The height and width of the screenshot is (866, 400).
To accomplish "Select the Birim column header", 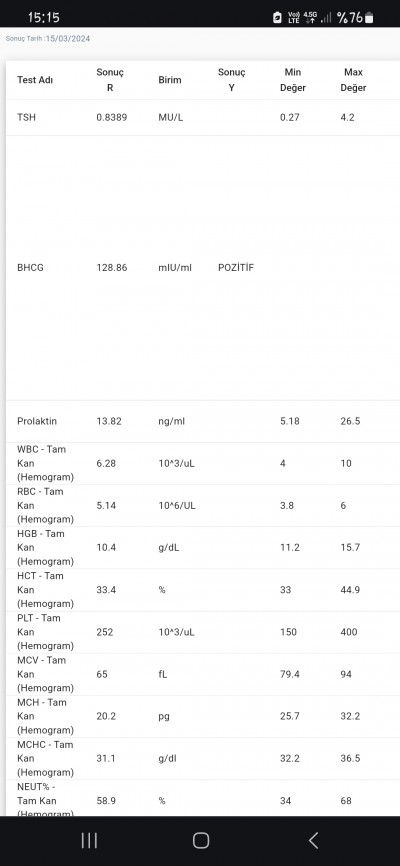I will (x=170, y=80).
